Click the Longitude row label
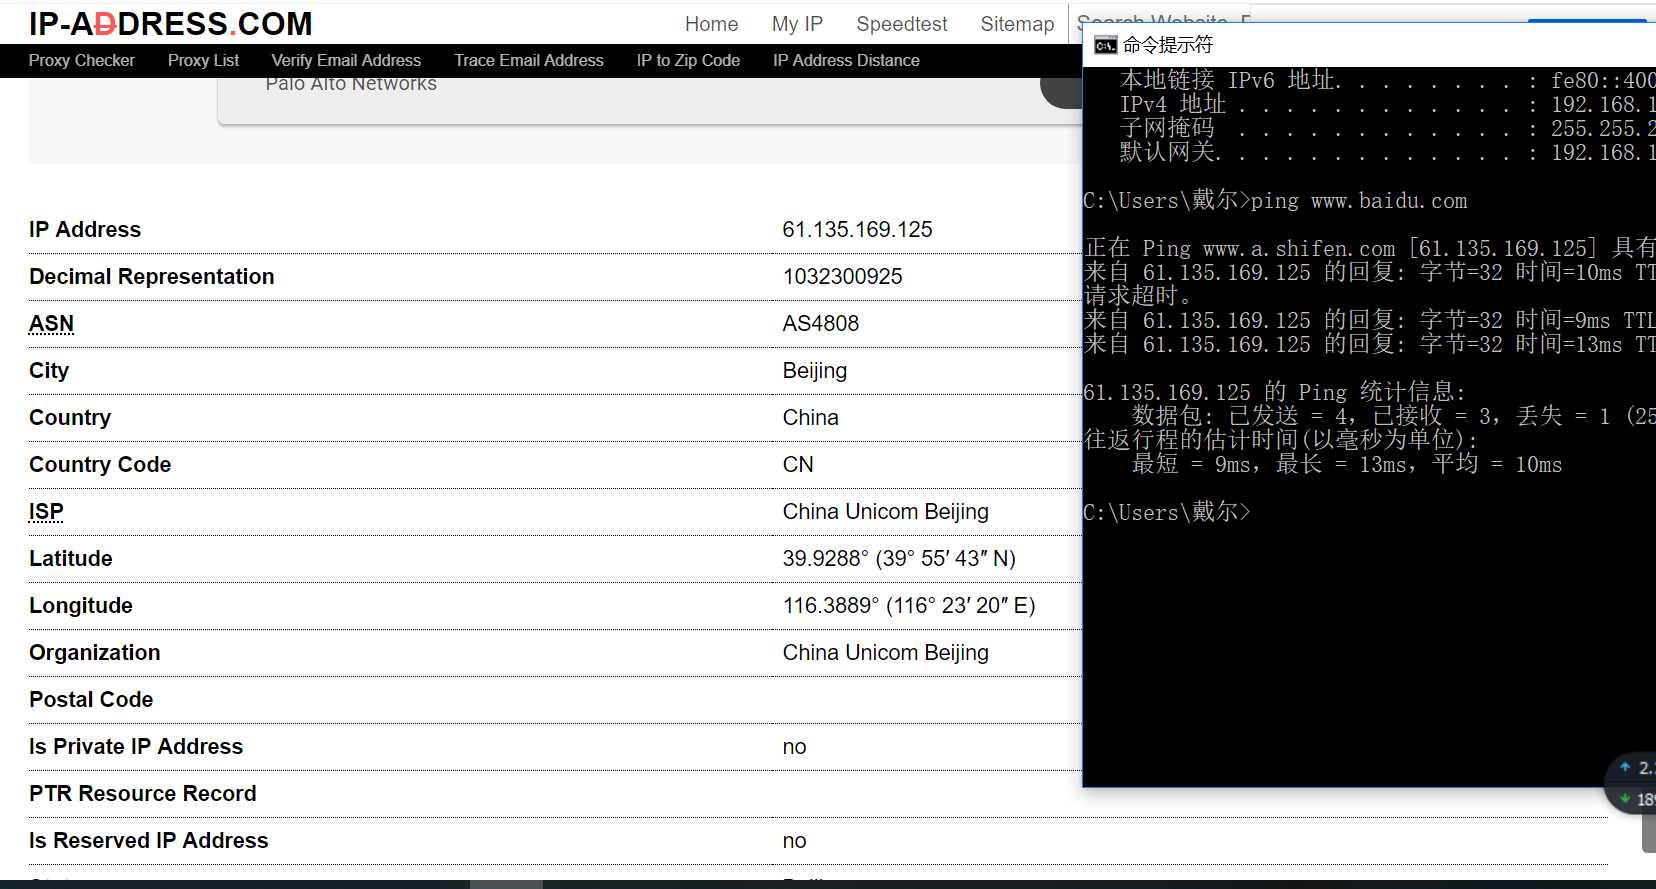 (x=81, y=605)
